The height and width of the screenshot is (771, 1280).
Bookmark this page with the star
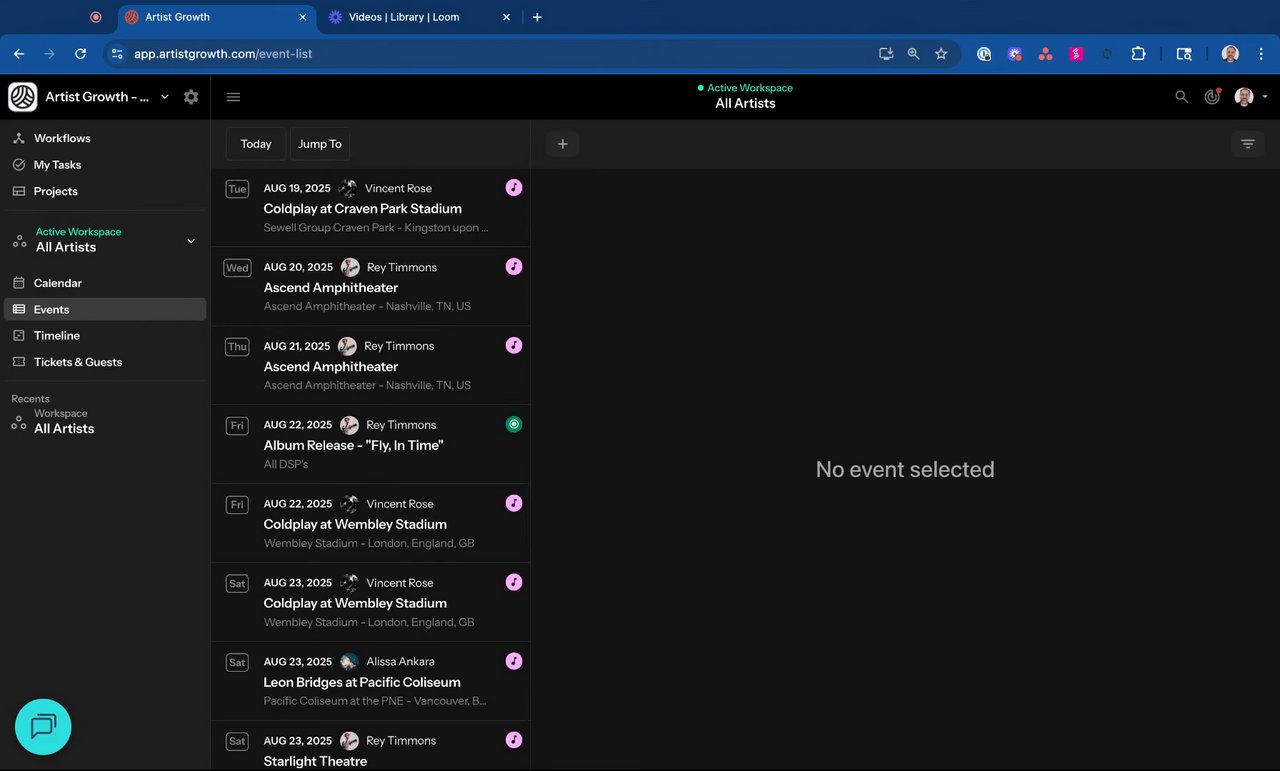point(941,54)
